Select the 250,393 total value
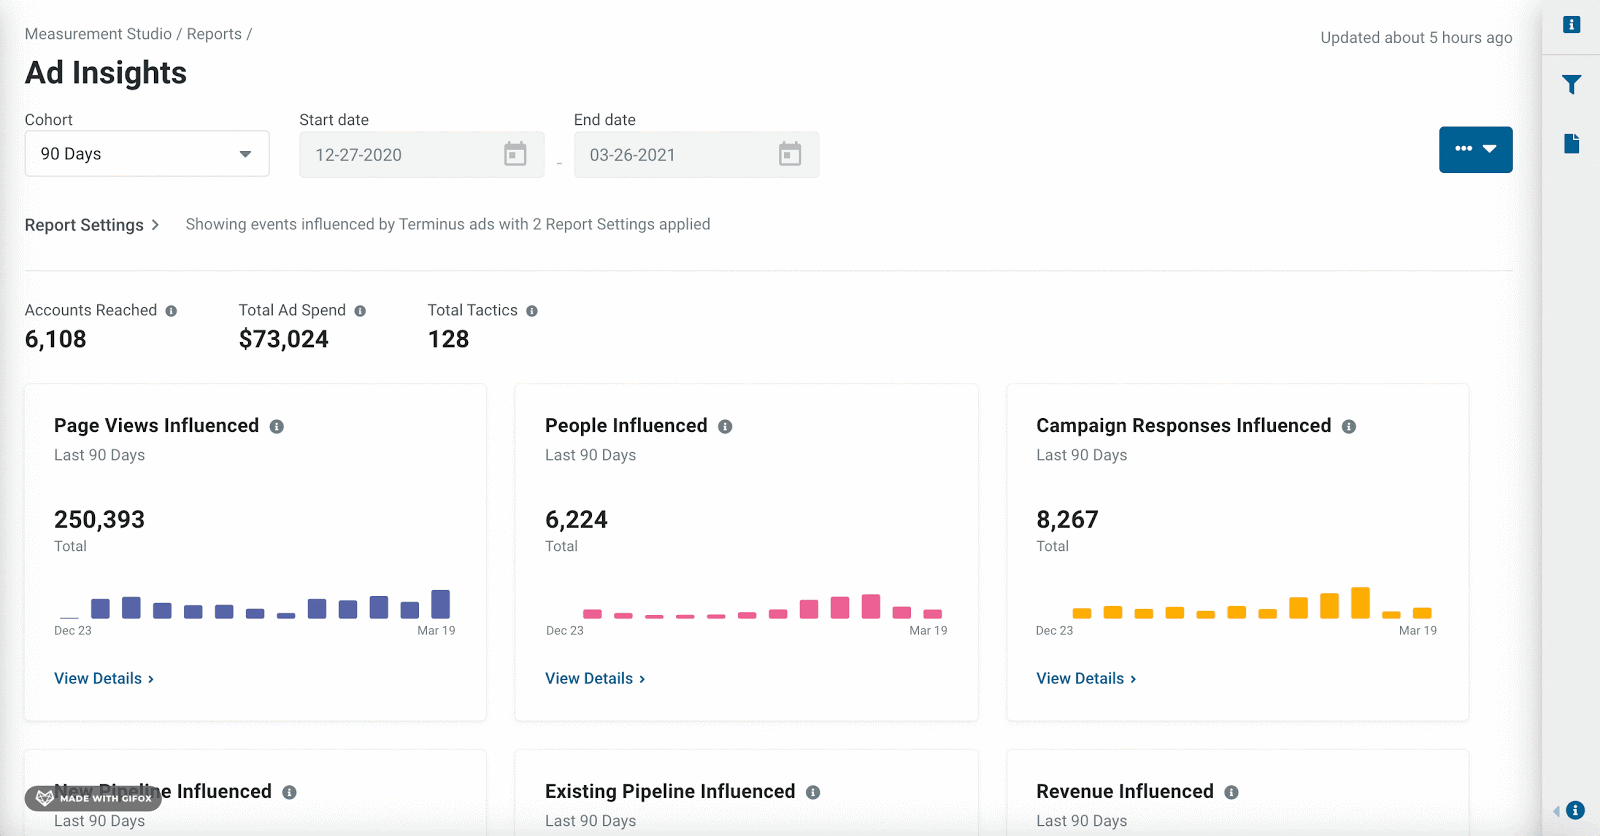Screen dimensions: 1600x836 [99, 520]
